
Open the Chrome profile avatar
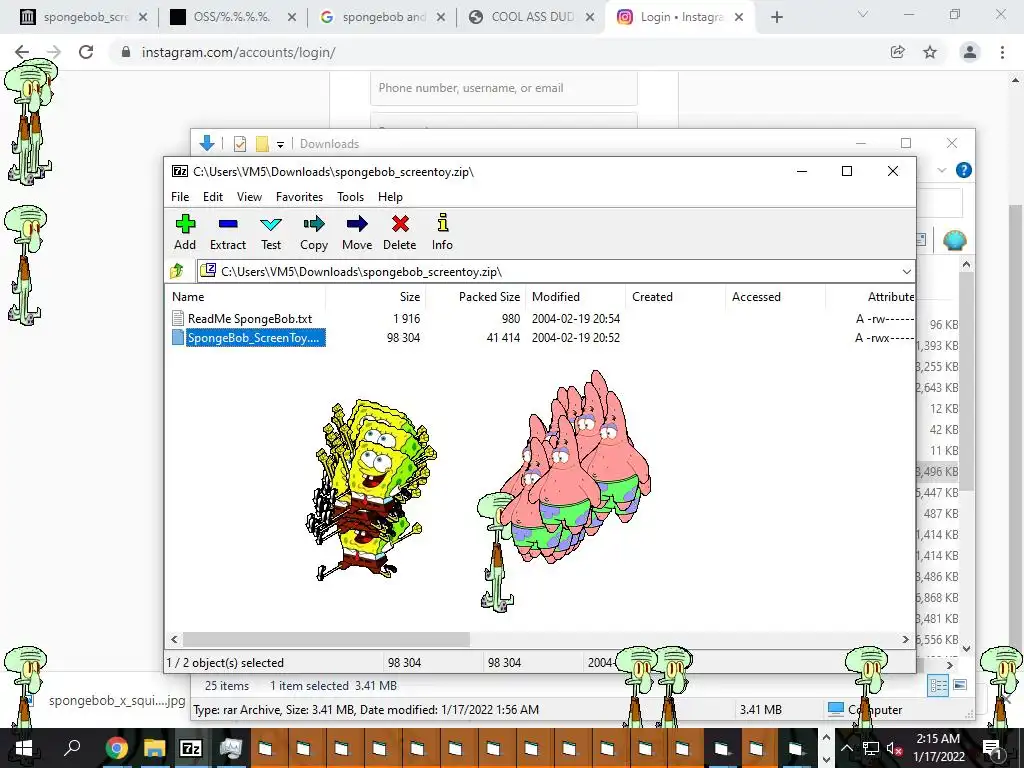[x=970, y=52]
